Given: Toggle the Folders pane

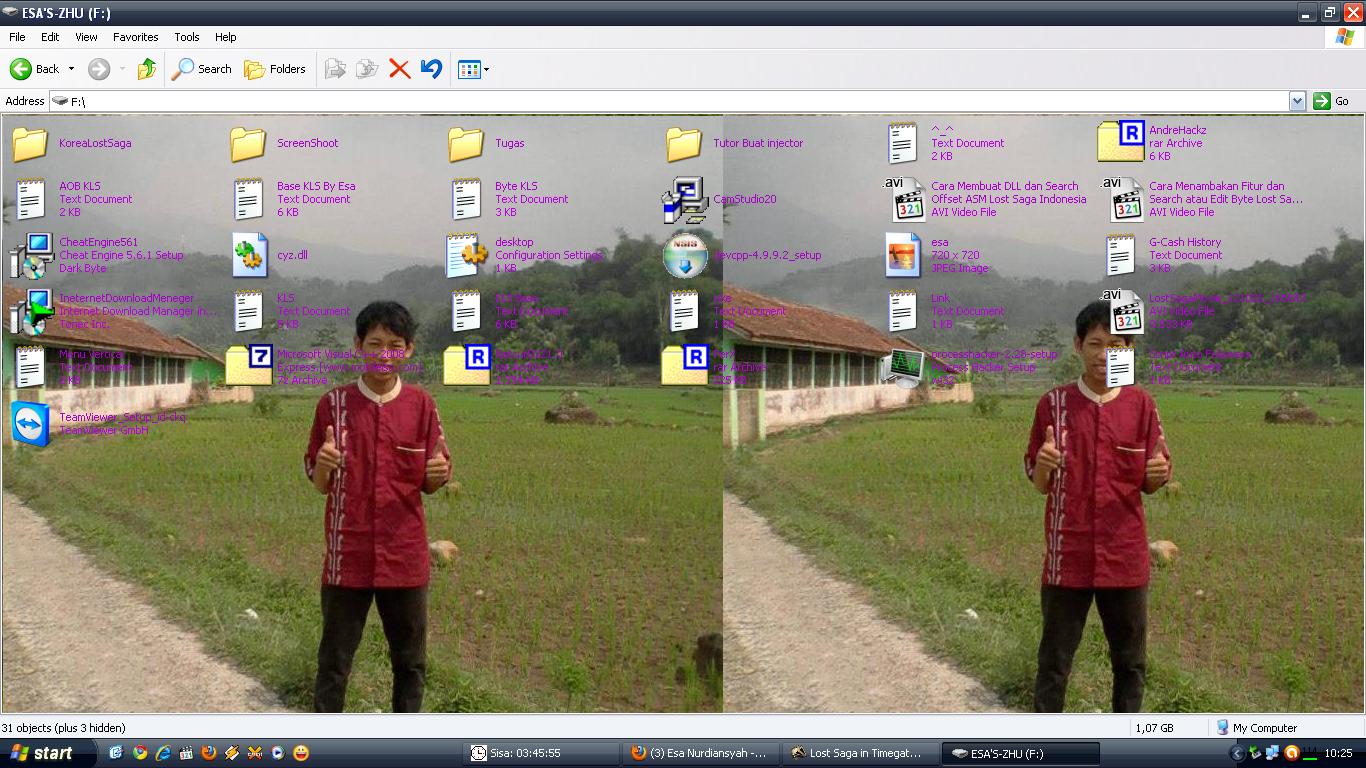Looking at the screenshot, I should coord(276,69).
